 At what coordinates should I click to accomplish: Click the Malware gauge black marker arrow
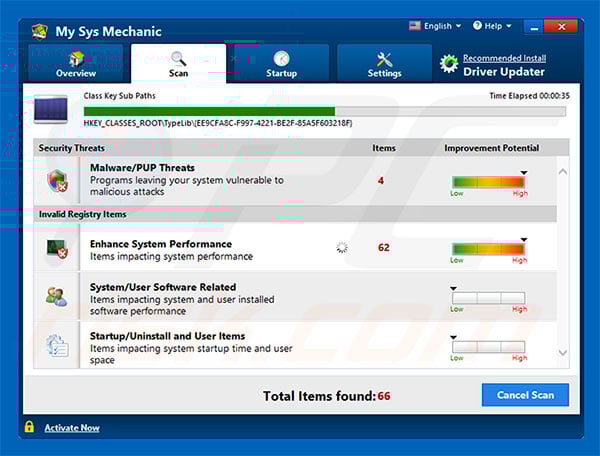click(524, 173)
